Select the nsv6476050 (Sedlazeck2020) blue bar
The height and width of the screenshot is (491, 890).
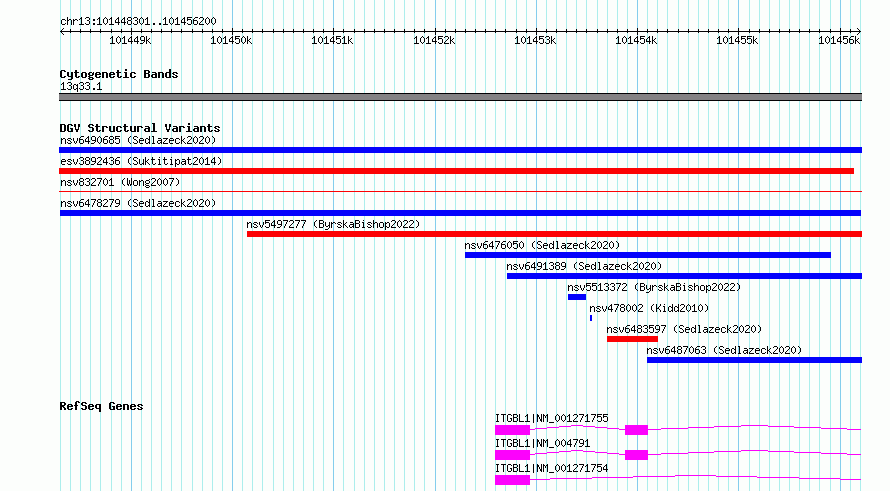coord(648,255)
